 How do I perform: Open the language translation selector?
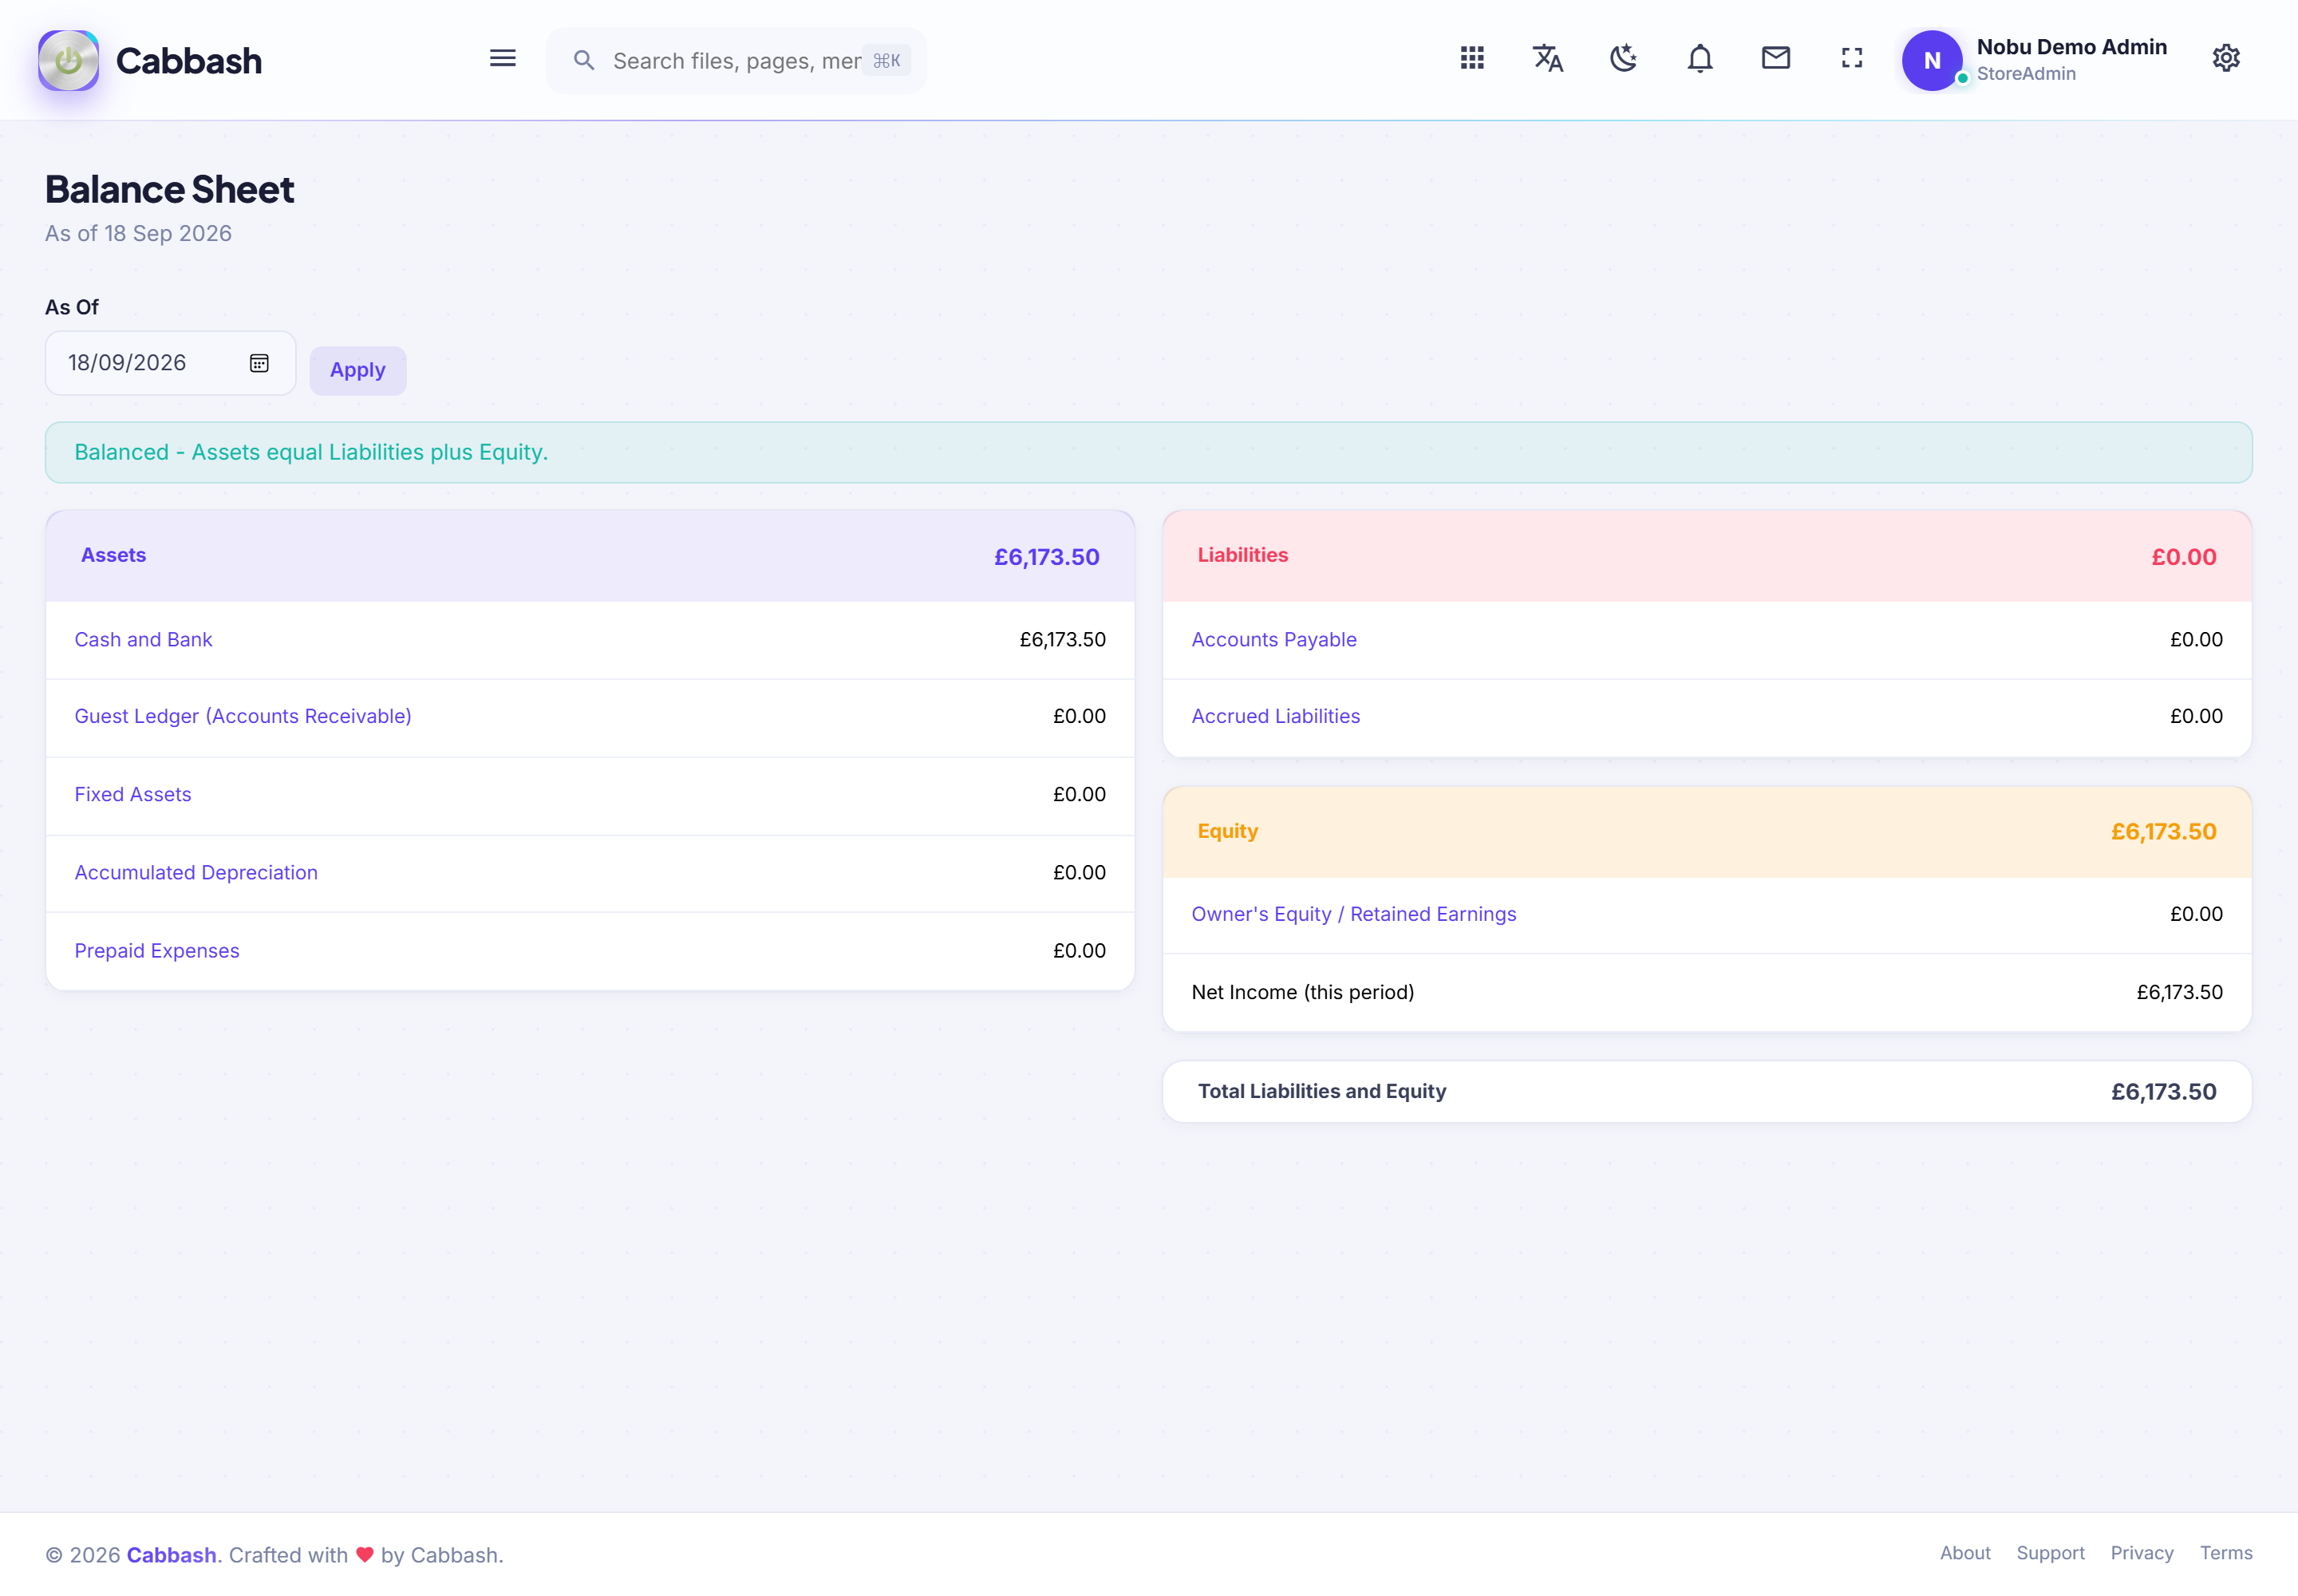coord(1548,58)
